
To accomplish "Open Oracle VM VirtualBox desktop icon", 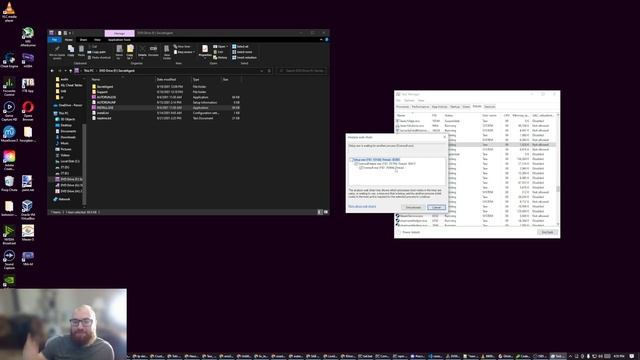I will [x=28, y=210].
